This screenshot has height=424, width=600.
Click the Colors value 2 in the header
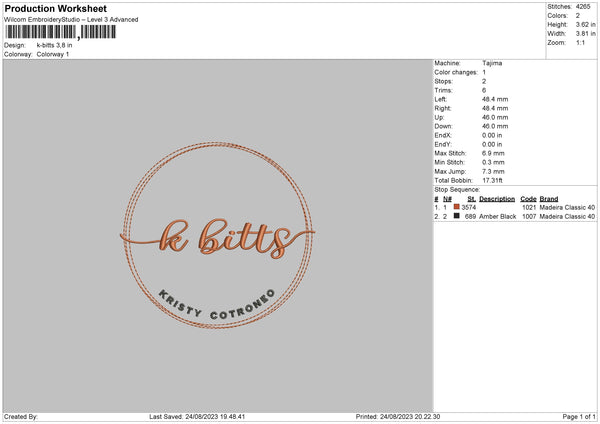578,16
